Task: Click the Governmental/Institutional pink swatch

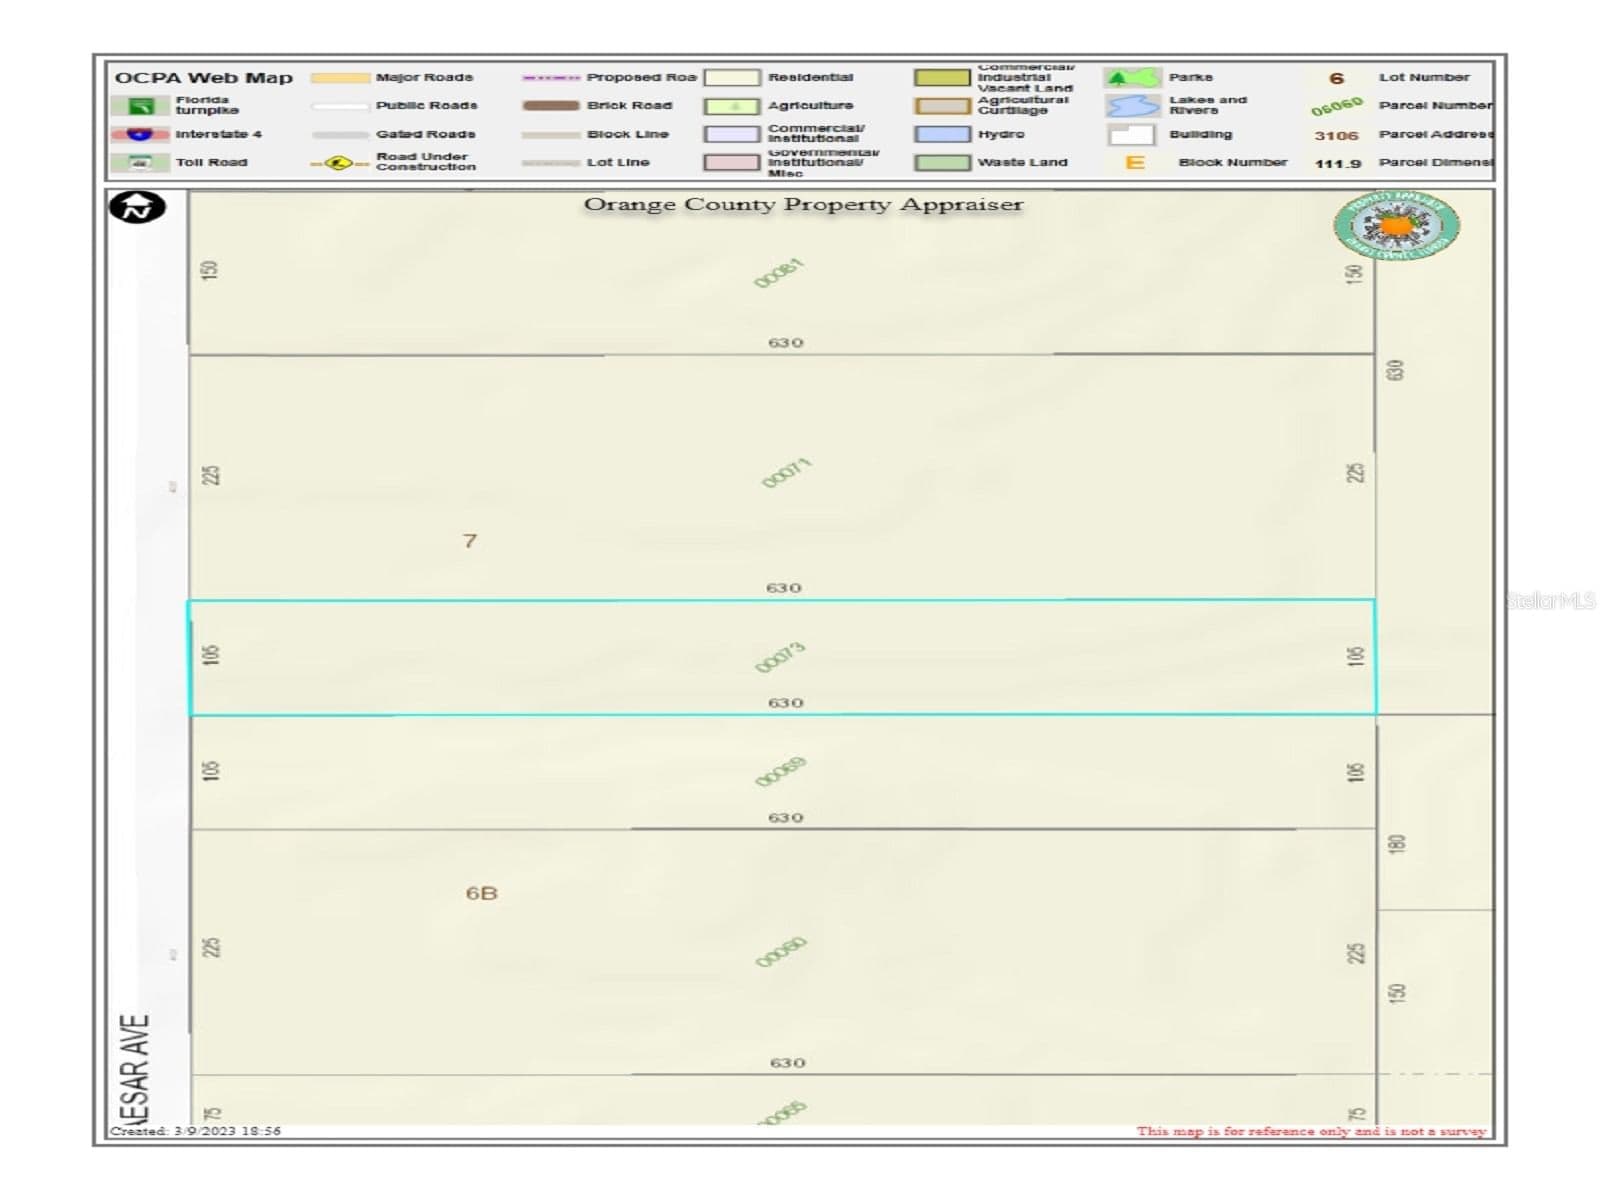Action: 732,162
